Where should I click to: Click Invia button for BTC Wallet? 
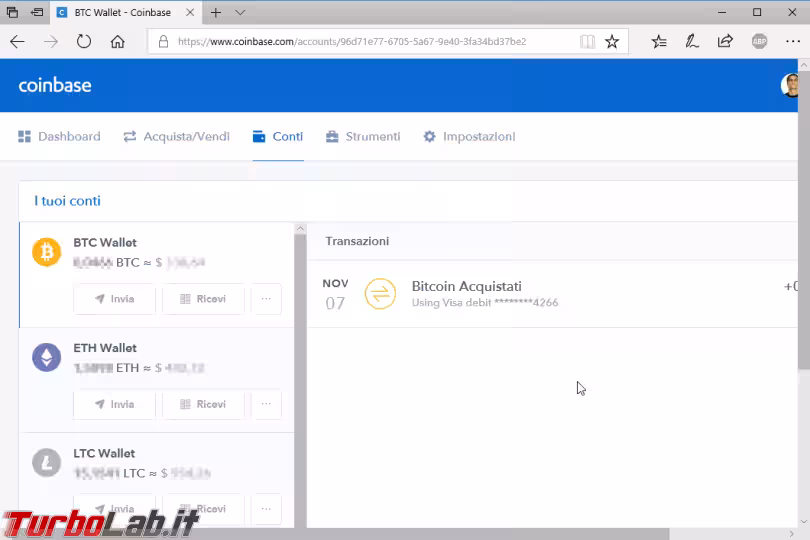pyautogui.click(x=115, y=299)
